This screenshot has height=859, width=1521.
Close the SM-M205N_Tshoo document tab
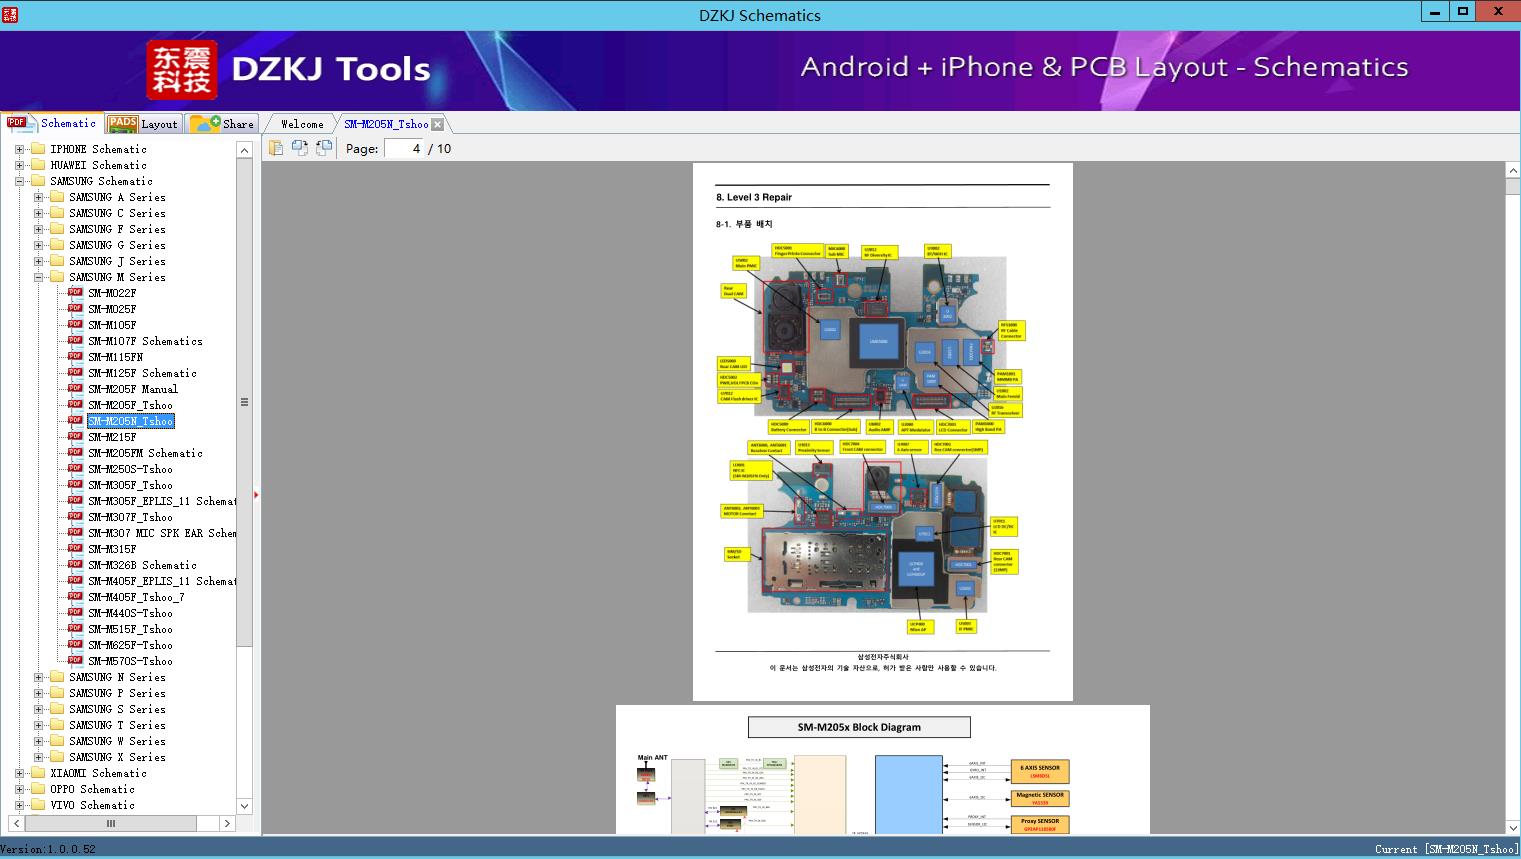(437, 124)
